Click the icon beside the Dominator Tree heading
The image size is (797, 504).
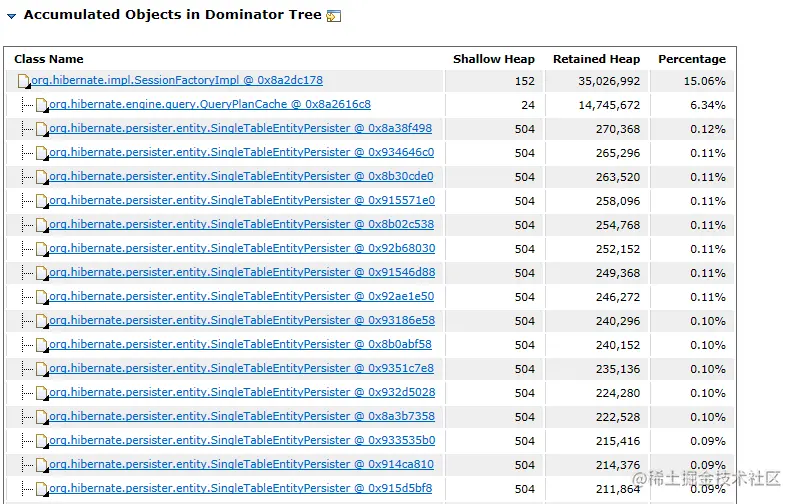click(334, 16)
